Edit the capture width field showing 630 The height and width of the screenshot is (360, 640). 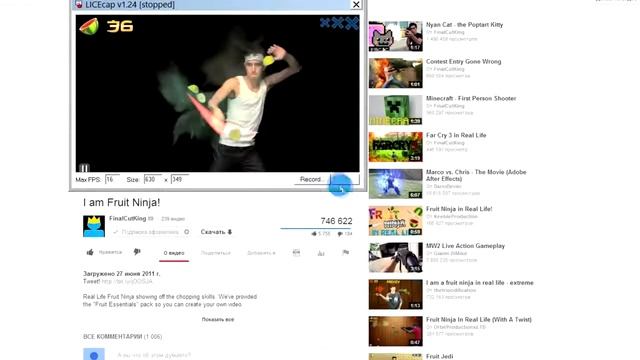[x=153, y=180]
